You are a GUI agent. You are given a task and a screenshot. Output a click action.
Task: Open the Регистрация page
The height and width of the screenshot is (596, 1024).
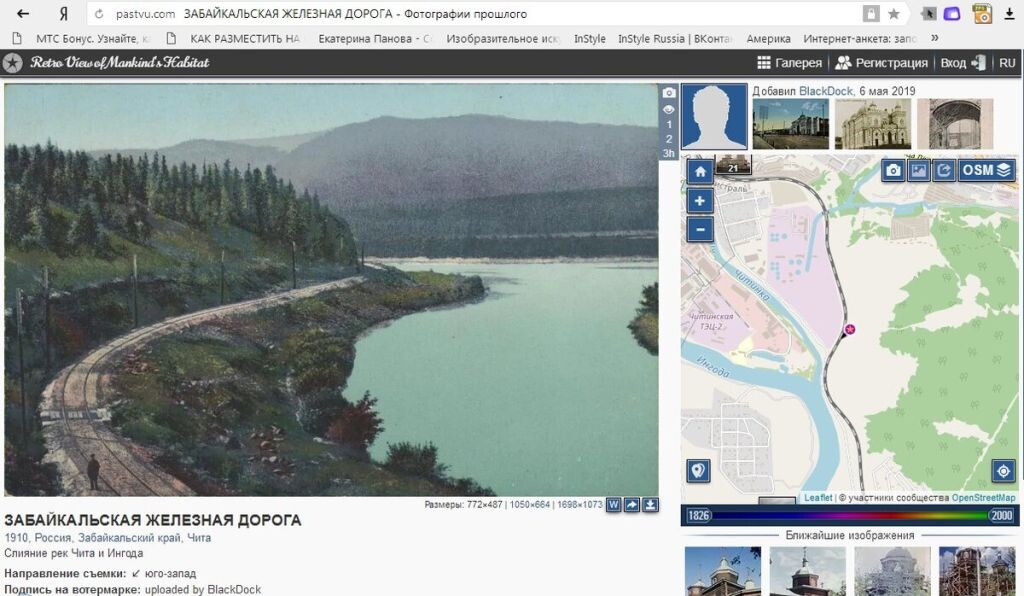pyautogui.click(x=882, y=63)
